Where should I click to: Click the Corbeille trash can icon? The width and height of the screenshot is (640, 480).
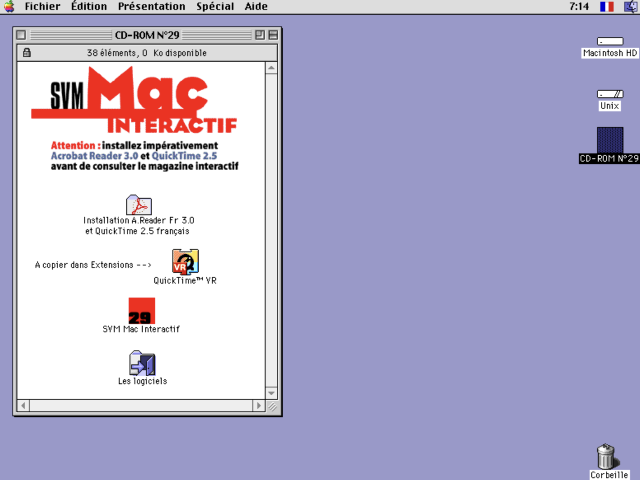[607, 456]
